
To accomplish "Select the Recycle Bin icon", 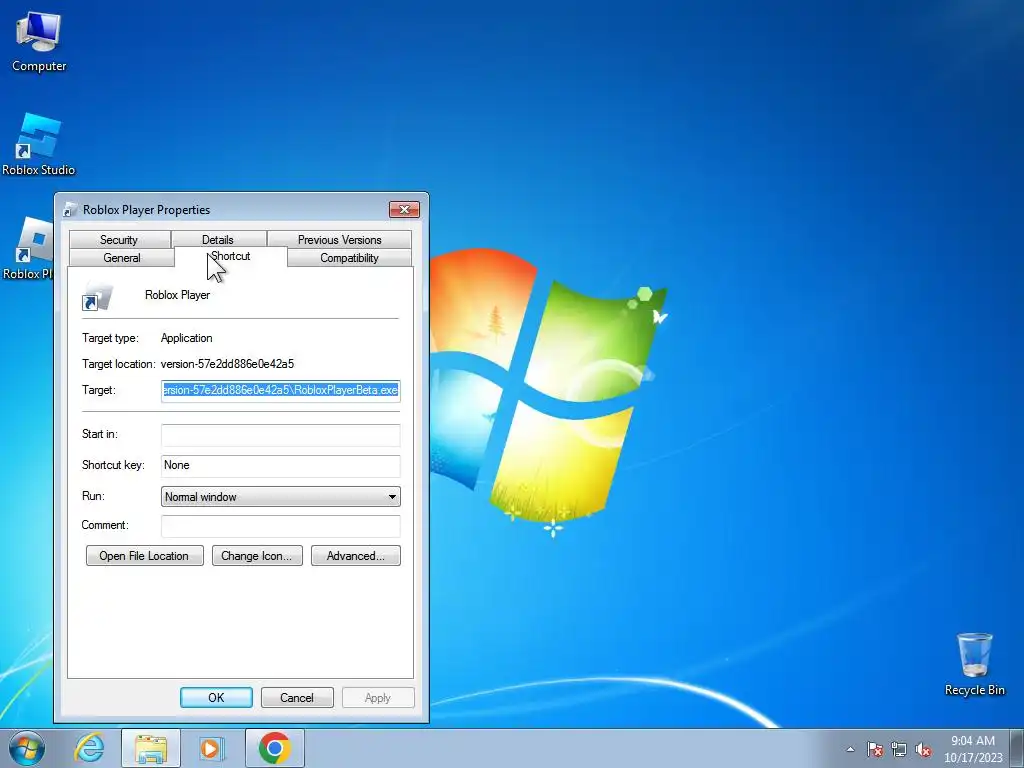I will click(974, 664).
